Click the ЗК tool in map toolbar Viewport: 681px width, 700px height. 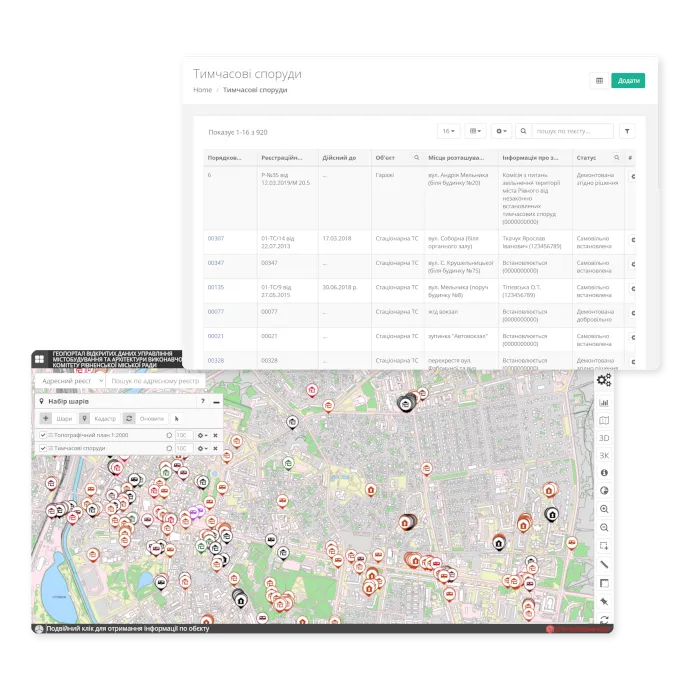click(x=604, y=455)
